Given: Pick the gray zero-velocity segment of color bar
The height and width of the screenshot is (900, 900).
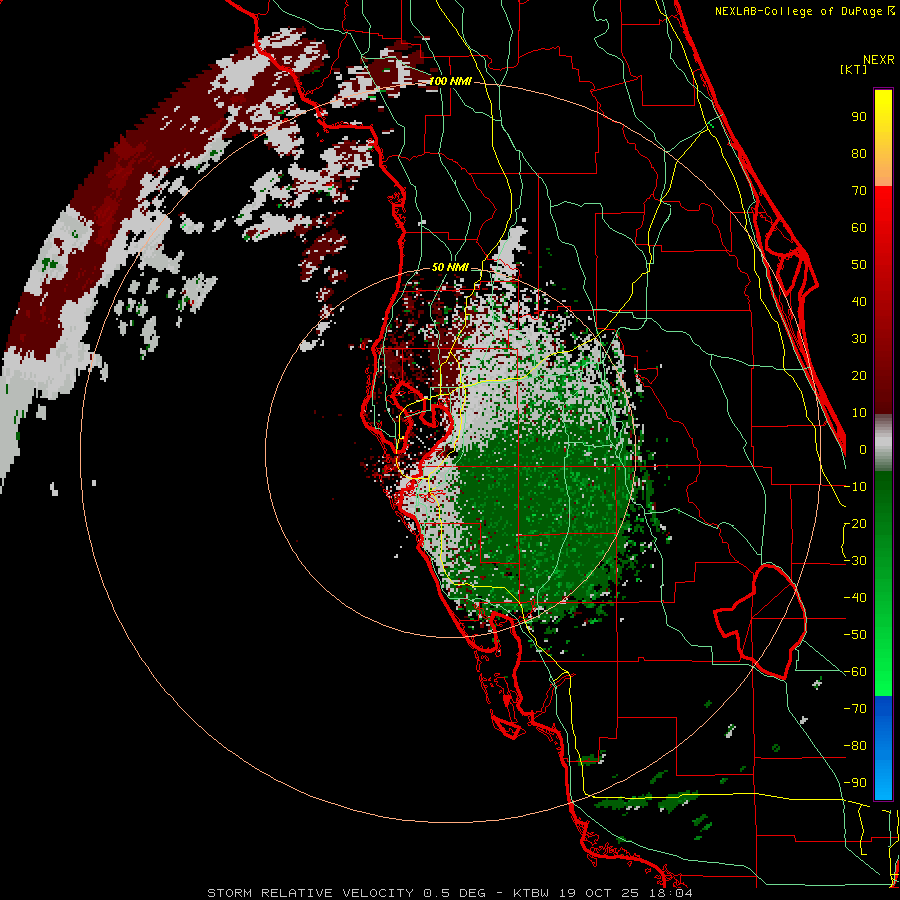Looking at the screenshot, I should (x=883, y=443).
